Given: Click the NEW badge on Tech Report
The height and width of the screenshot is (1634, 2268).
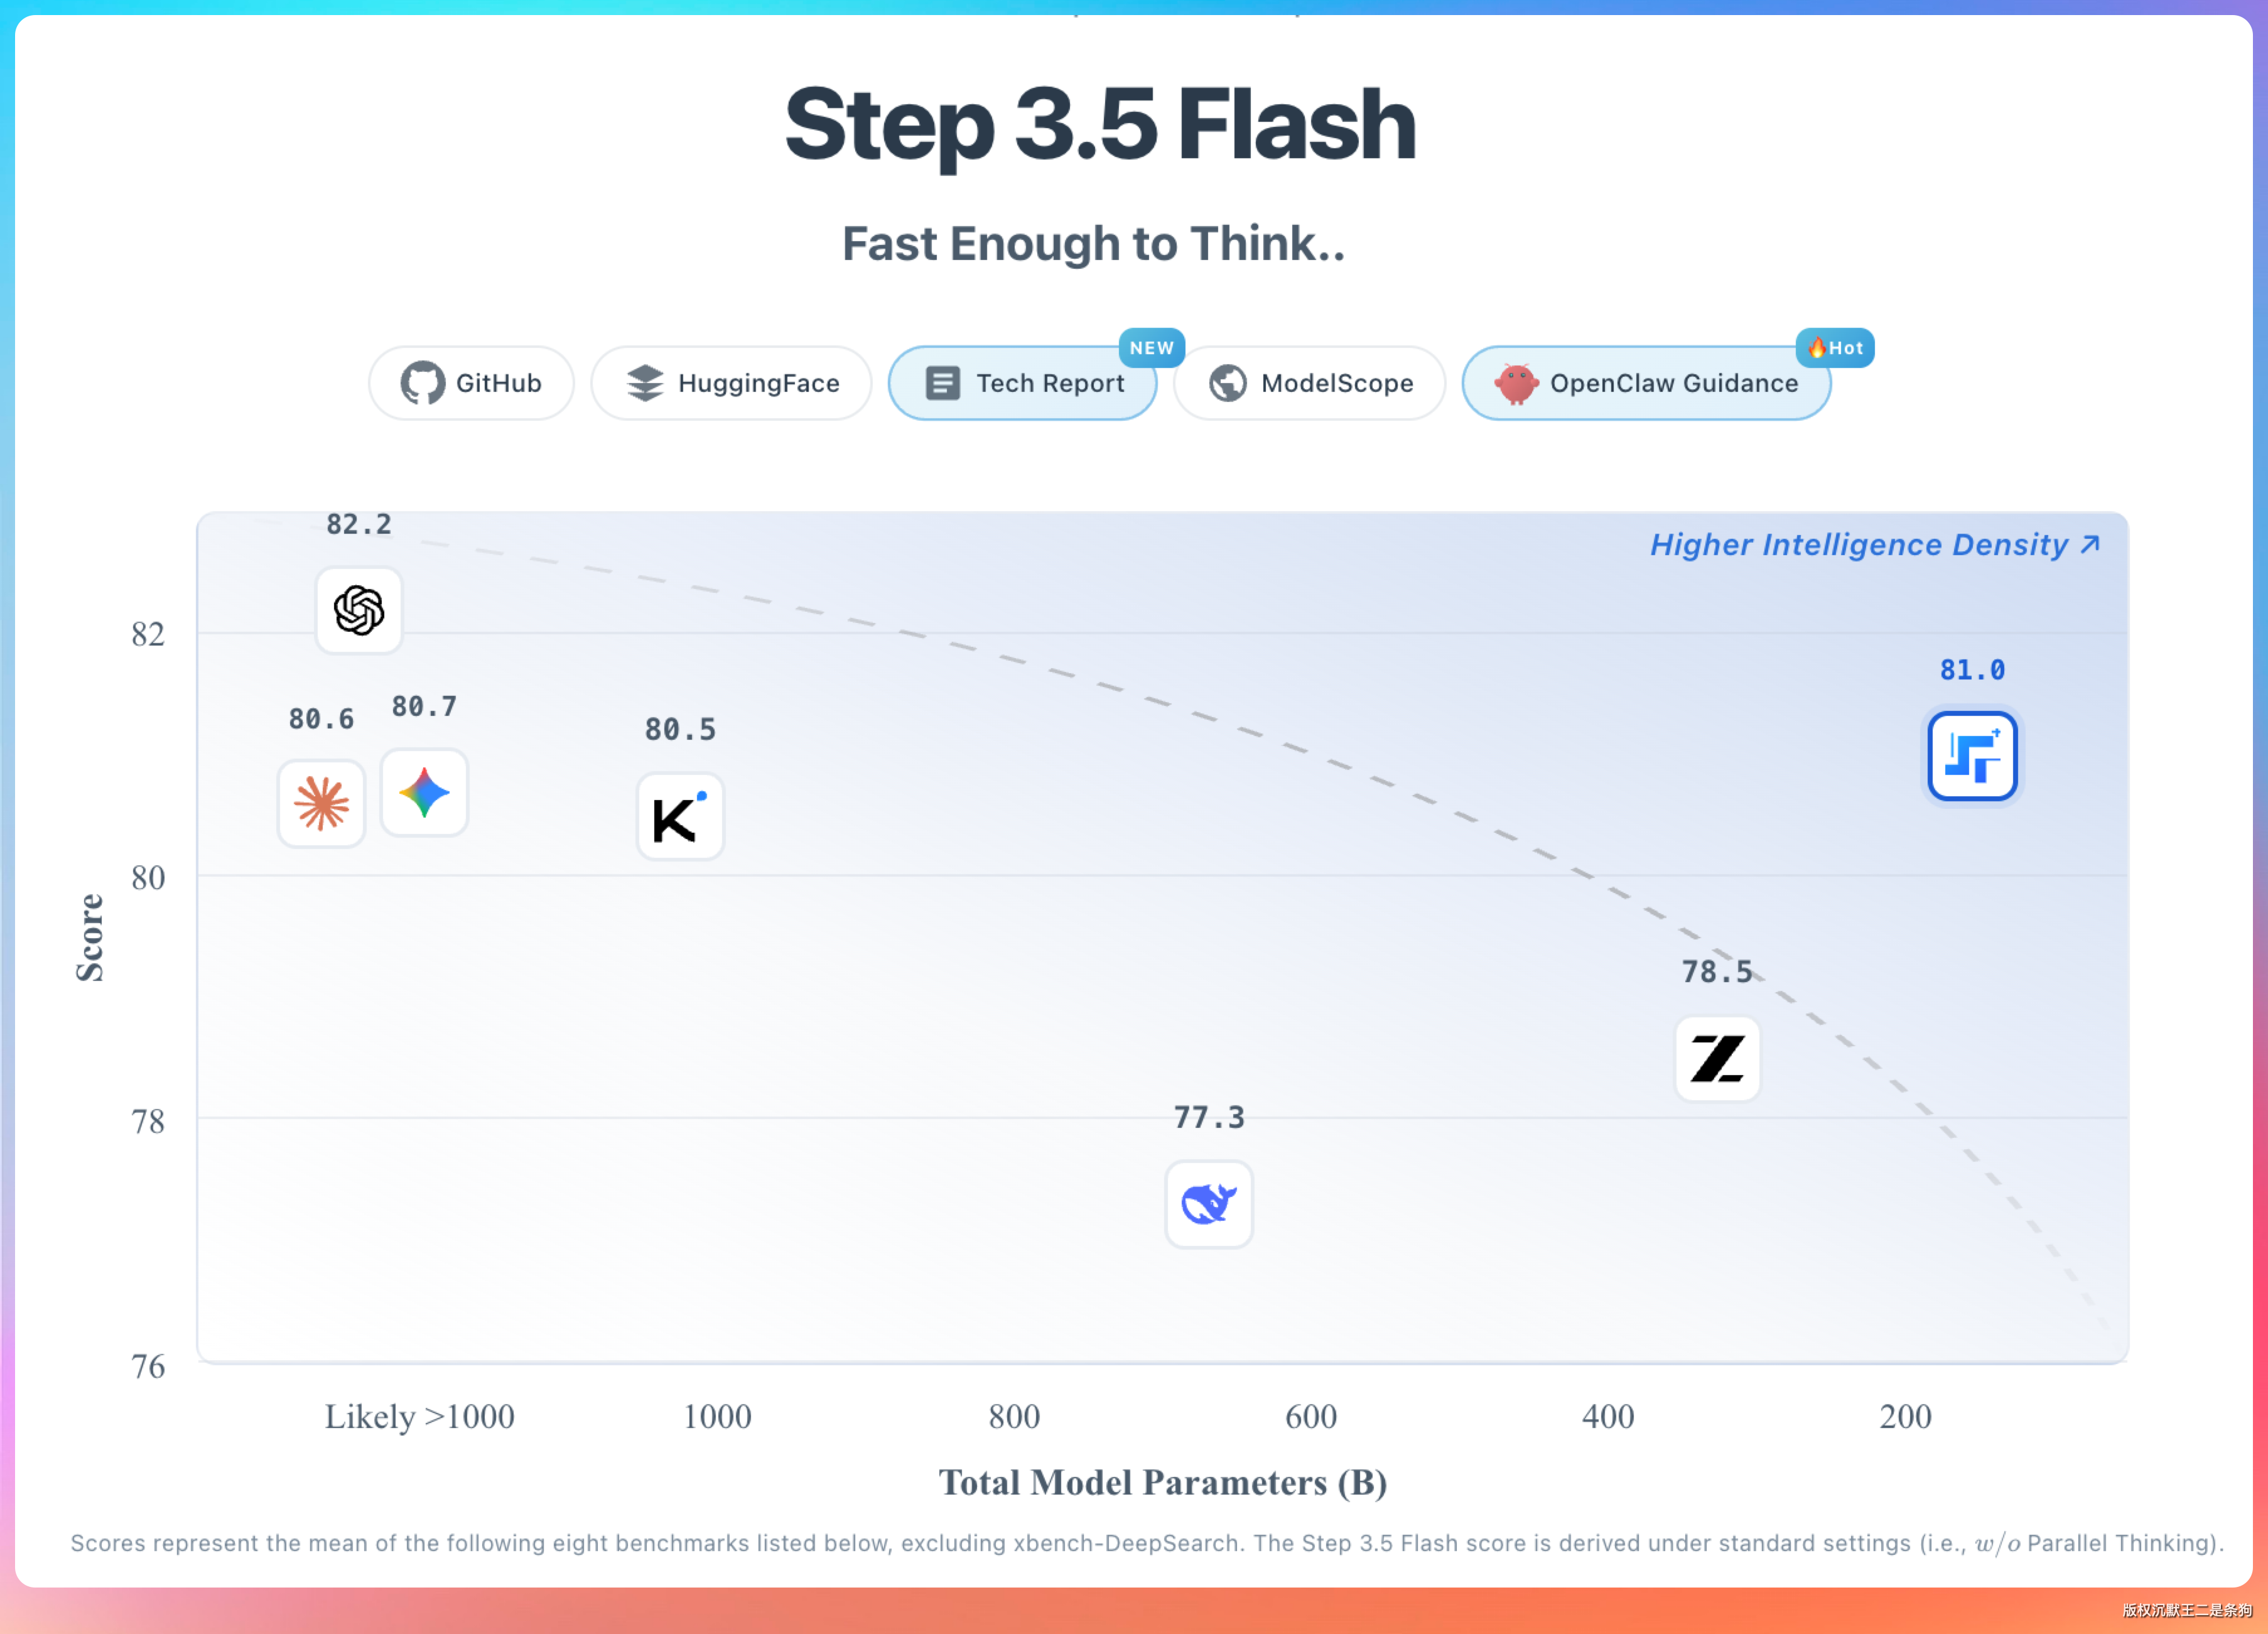Looking at the screenshot, I should (x=1151, y=348).
